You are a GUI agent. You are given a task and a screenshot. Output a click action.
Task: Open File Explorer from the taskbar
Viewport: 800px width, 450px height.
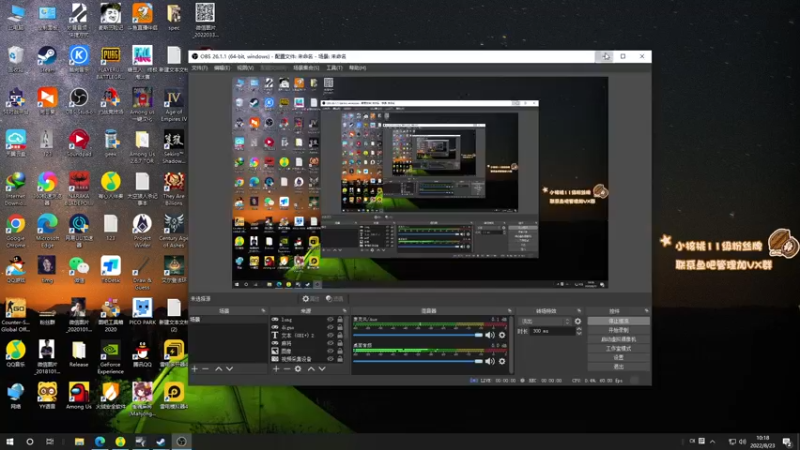click(x=79, y=441)
